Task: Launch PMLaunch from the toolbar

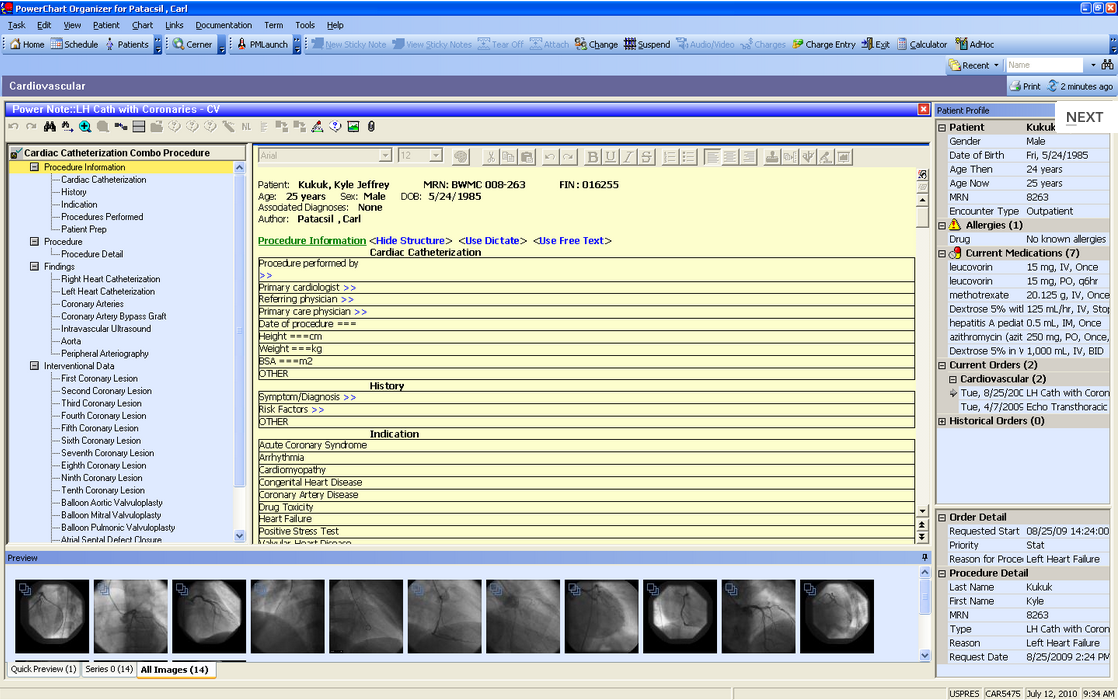Action: (262, 44)
